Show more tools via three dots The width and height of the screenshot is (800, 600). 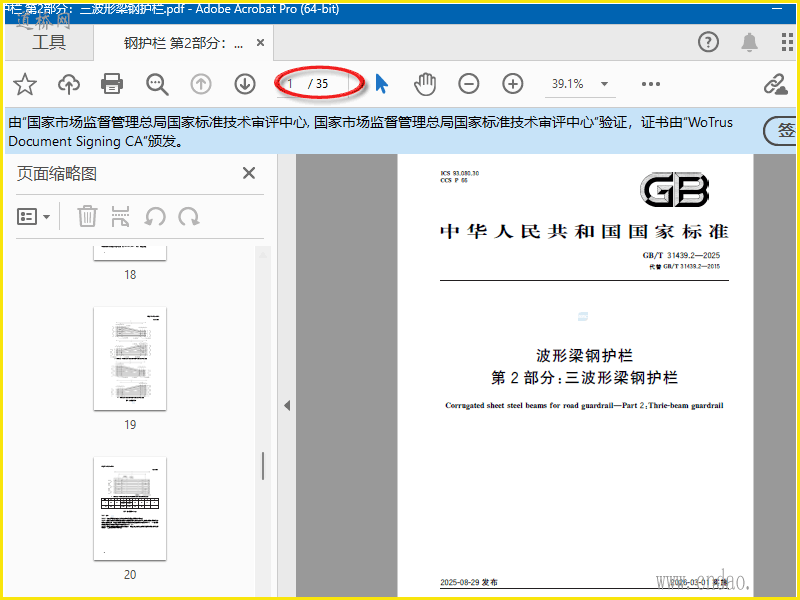(651, 84)
